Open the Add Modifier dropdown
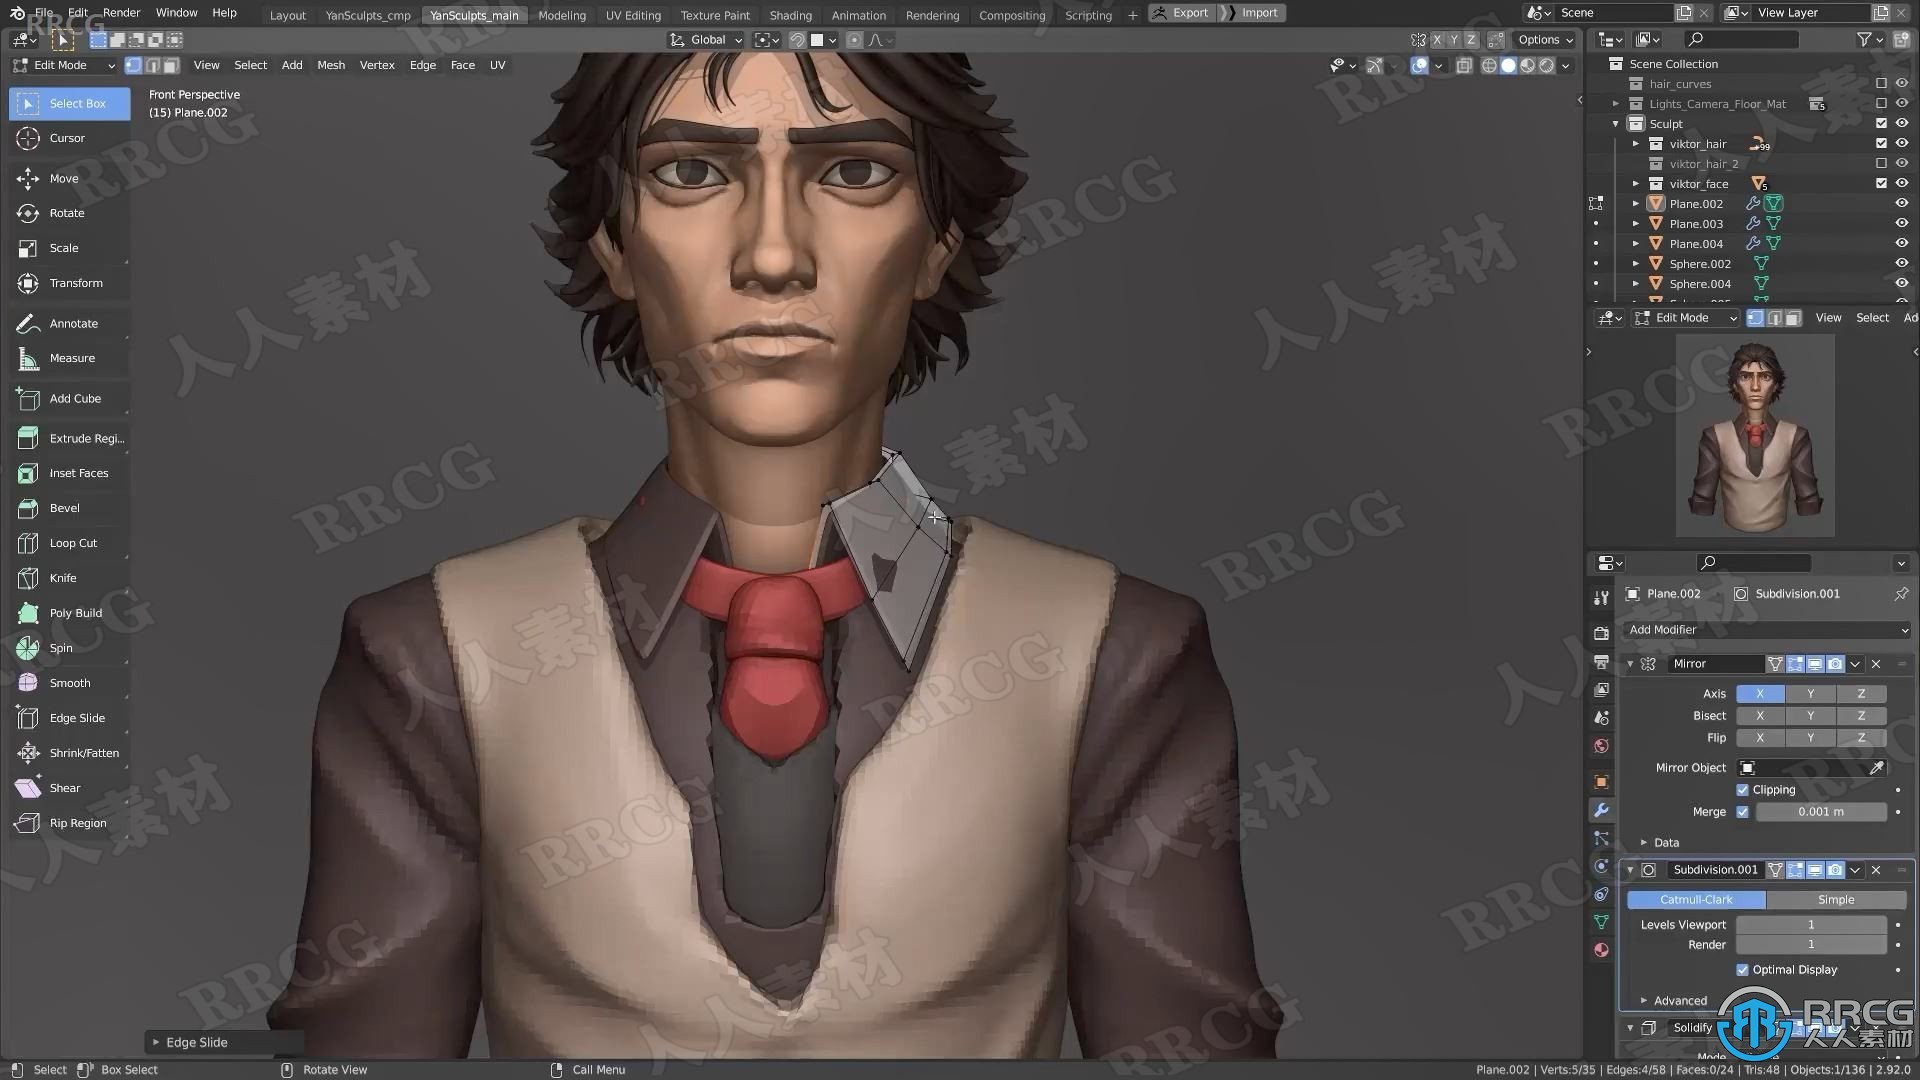This screenshot has height=1080, width=1920. [x=1766, y=630]
